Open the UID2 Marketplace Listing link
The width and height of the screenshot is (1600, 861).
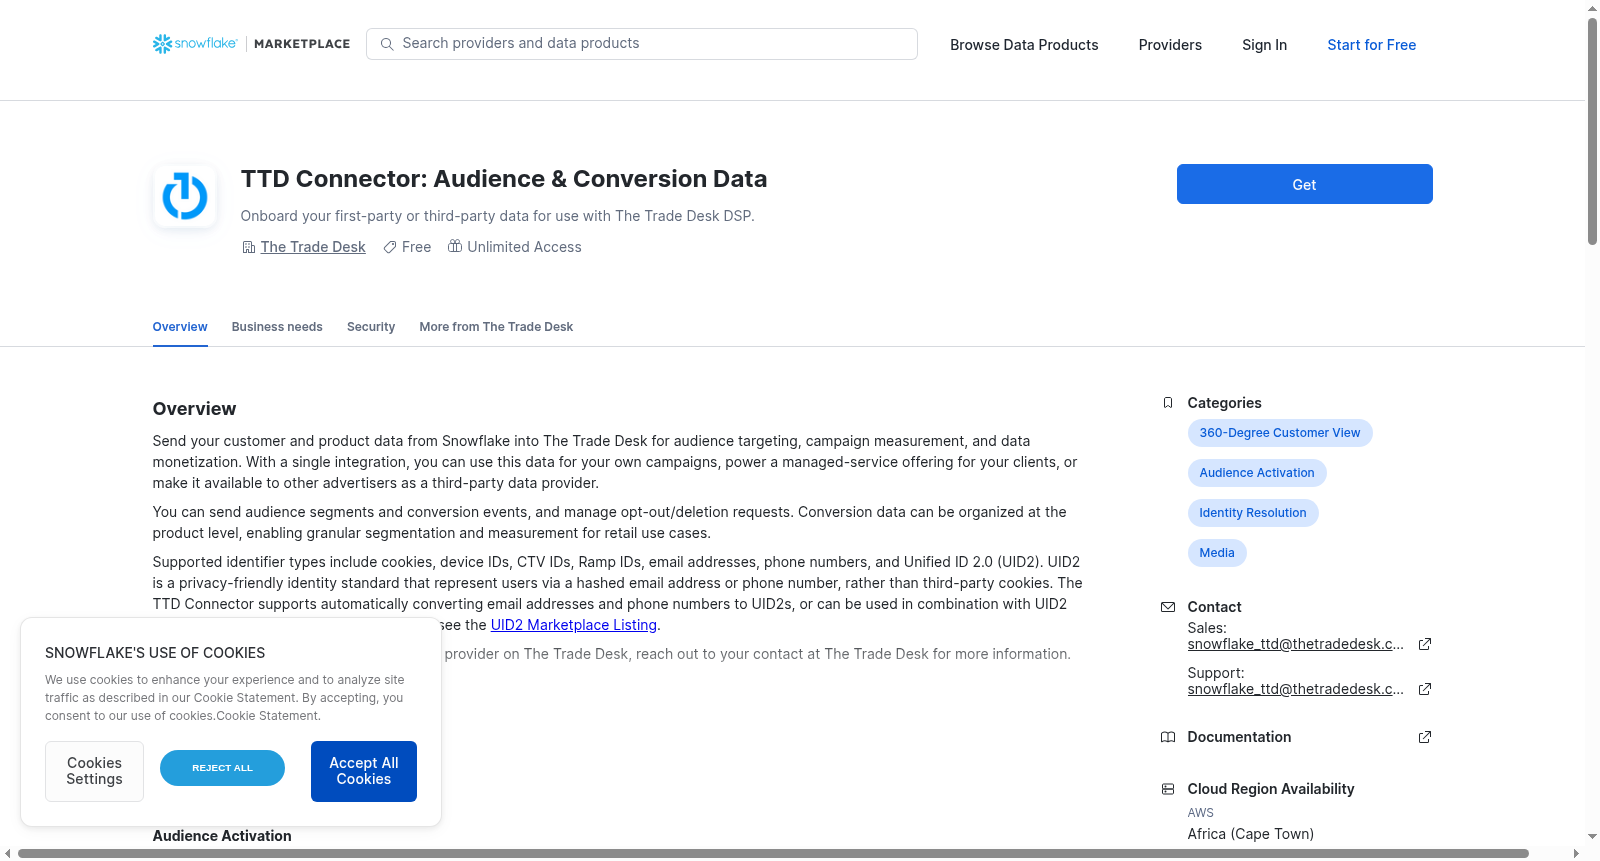tap(574, 625)
